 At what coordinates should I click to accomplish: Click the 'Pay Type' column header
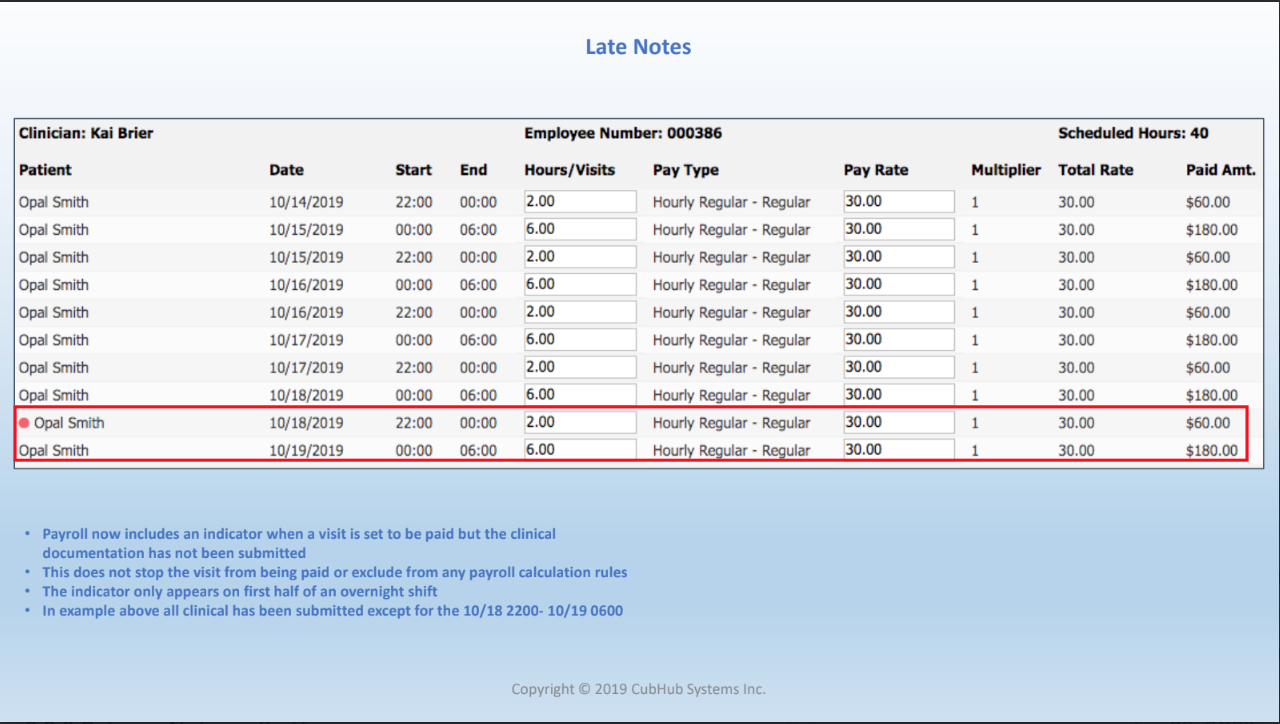coord(686,170)
